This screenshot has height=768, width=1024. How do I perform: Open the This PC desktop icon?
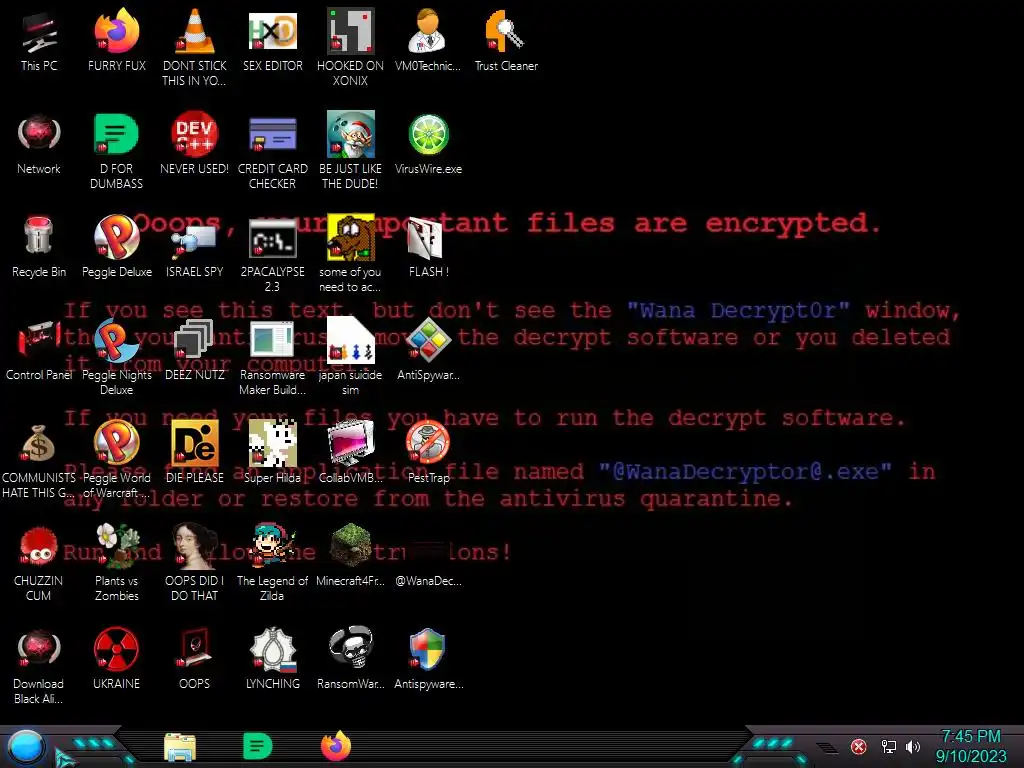39,33
